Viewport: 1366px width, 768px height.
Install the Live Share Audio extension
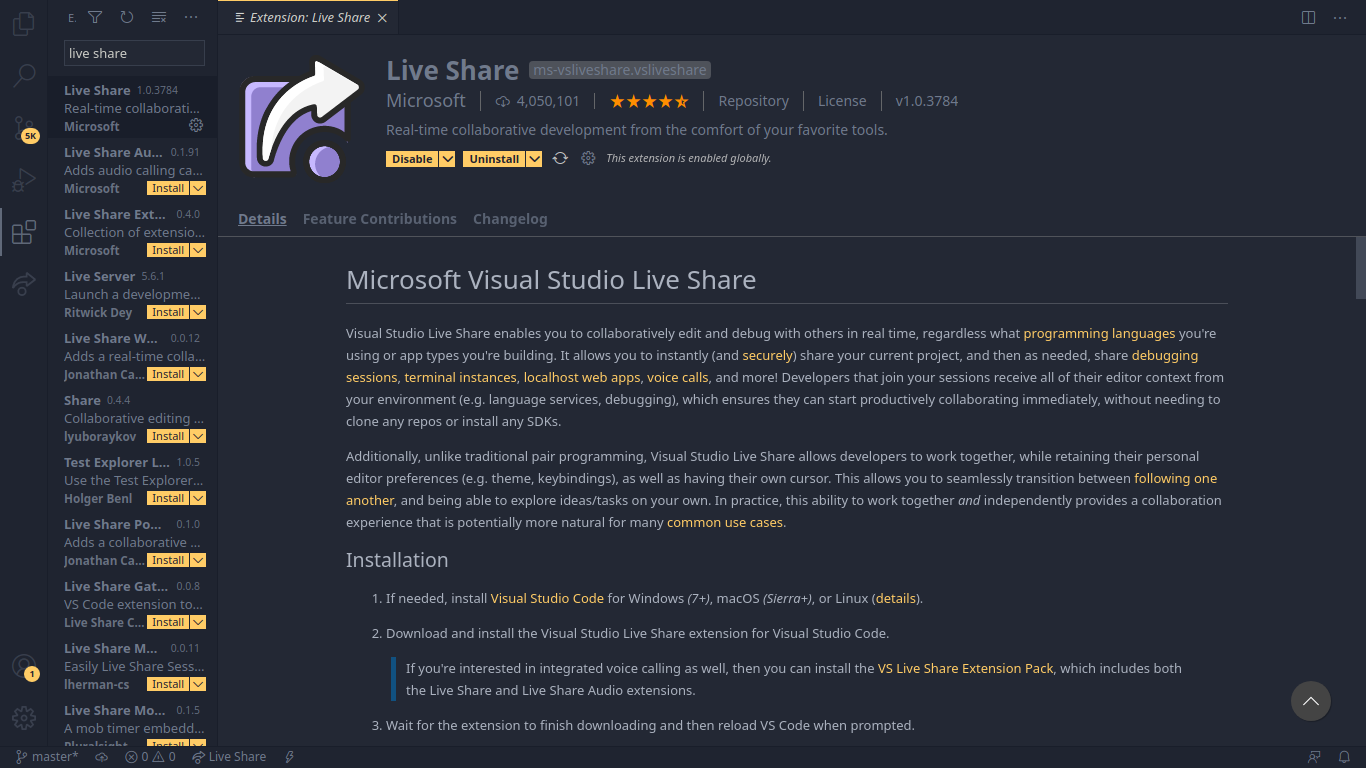(168, 188)
